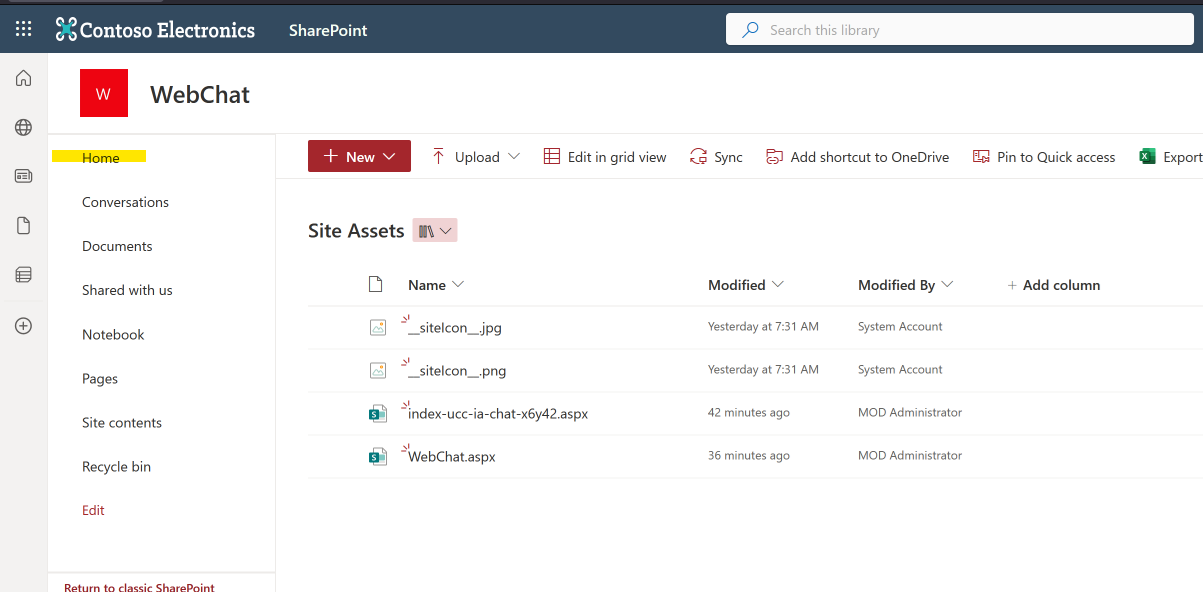The width and height of the screenshot is (1203, 592).
Task: Click file type column header icon
Action: coord(376,285)
